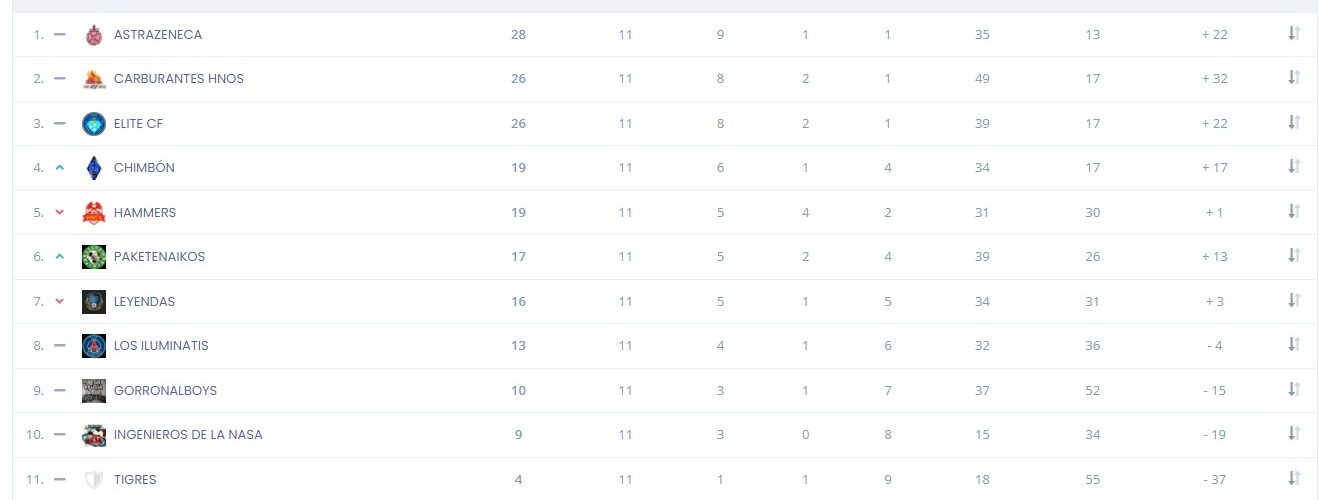Screen dimensions: 1333x500
Task: Click the CARBURANTES HNOS flame logo
Action: [x=94, y=79]
